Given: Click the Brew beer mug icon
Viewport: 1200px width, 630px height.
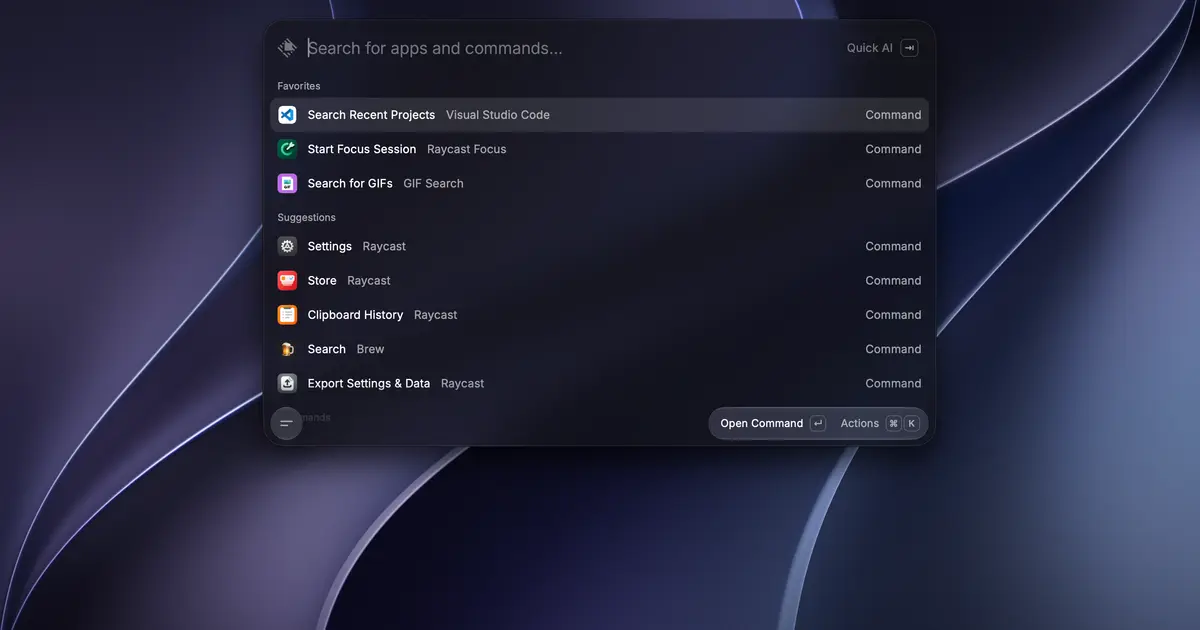Looking at the screenshot, I should tap(287, 349).
